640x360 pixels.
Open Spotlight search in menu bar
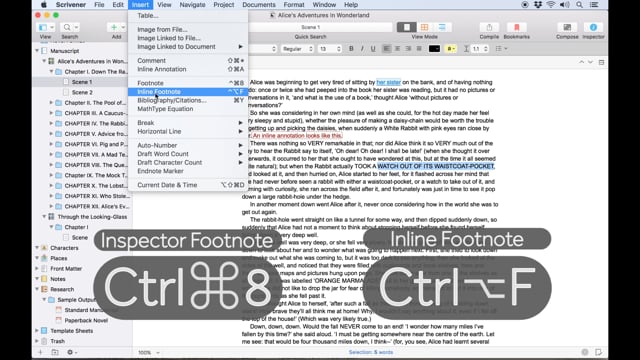[579, 5]
